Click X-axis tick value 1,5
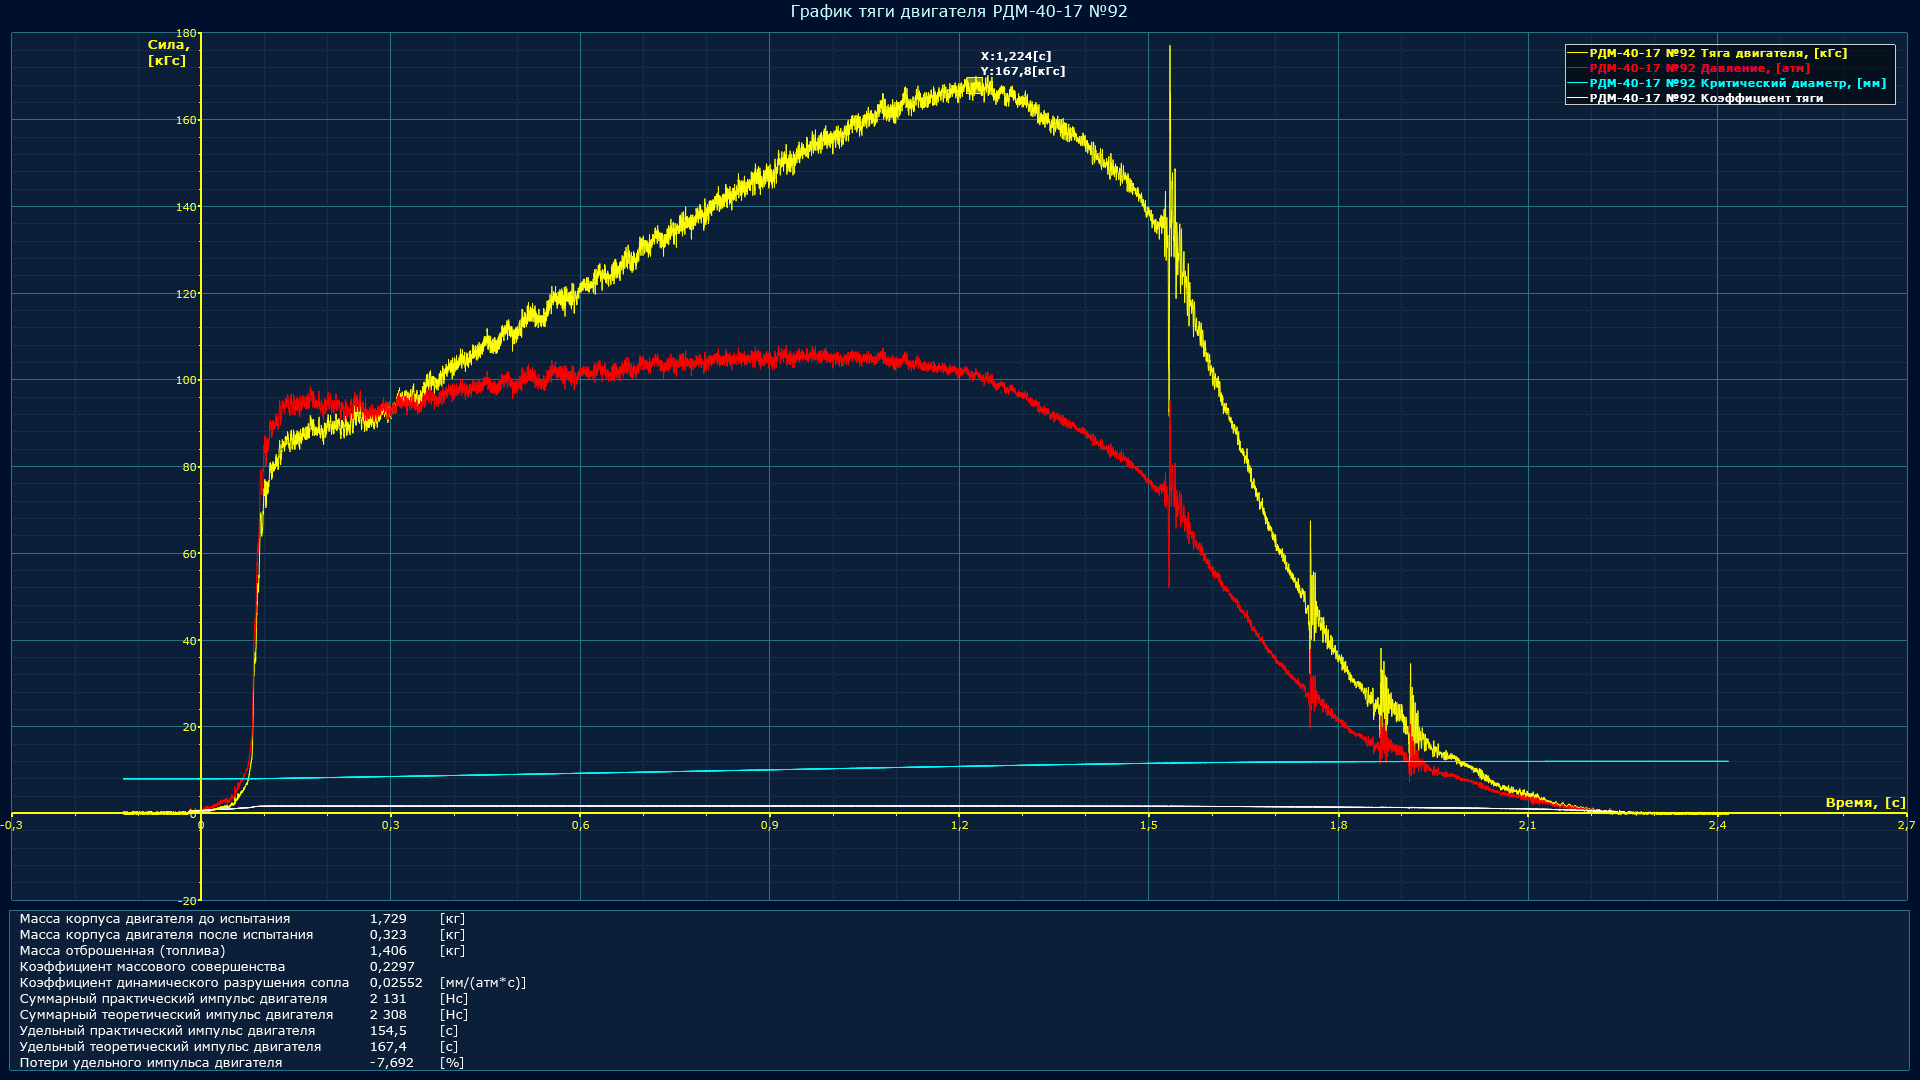 [1148, 826]
